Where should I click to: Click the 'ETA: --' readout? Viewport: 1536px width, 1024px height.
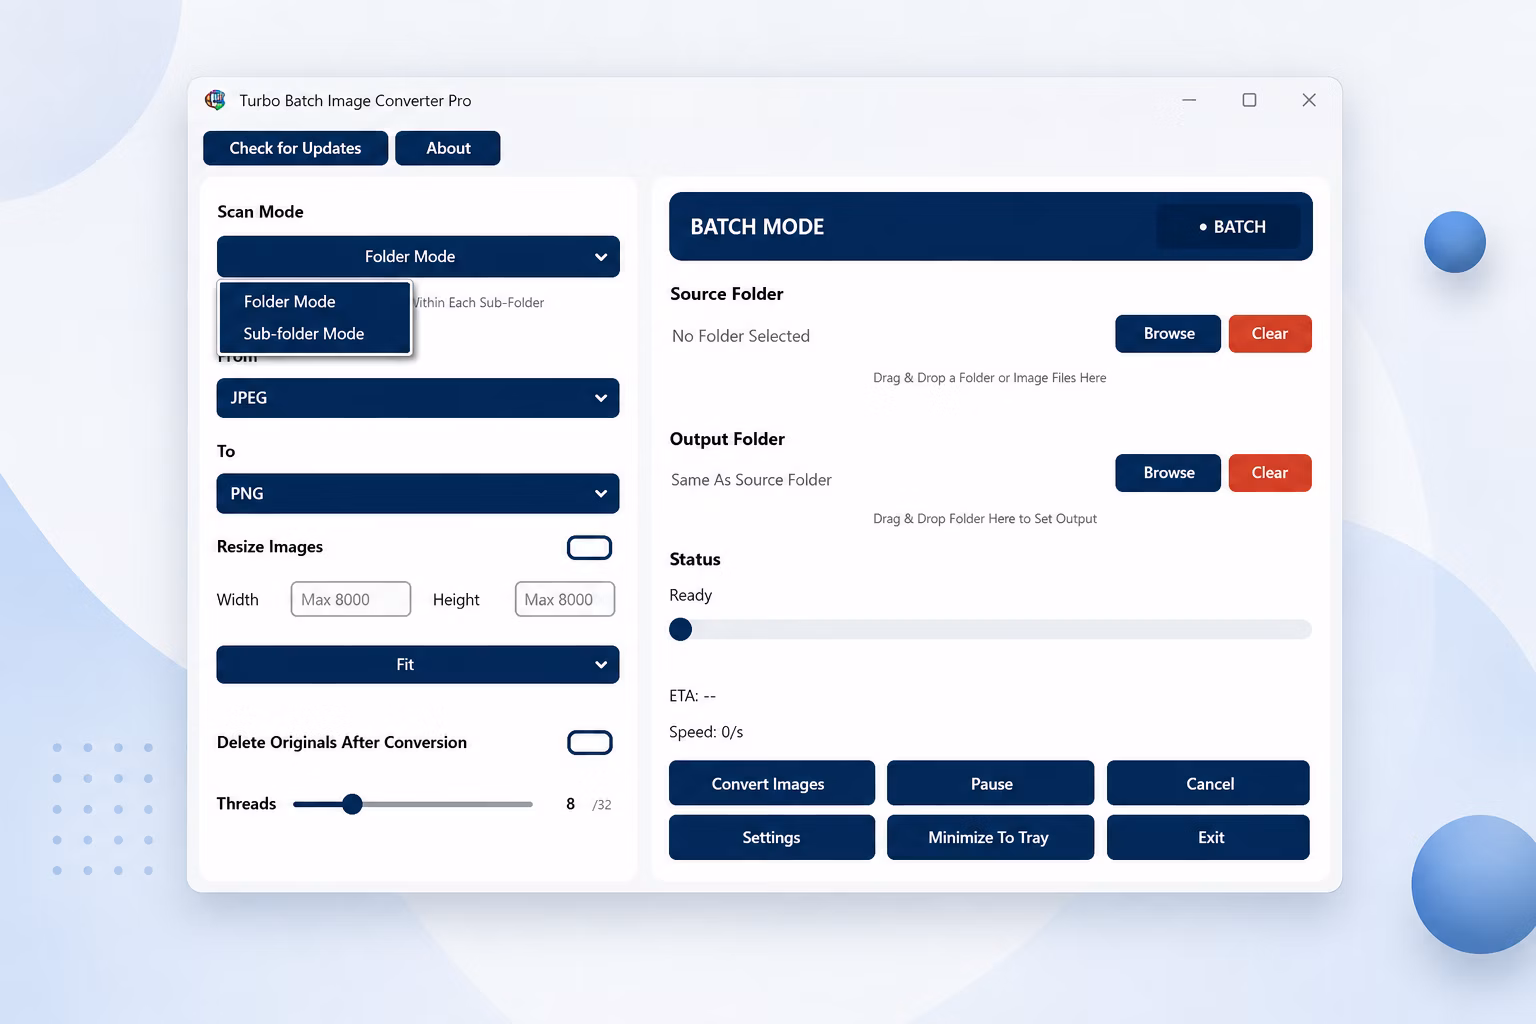click(x=693, y=696)
